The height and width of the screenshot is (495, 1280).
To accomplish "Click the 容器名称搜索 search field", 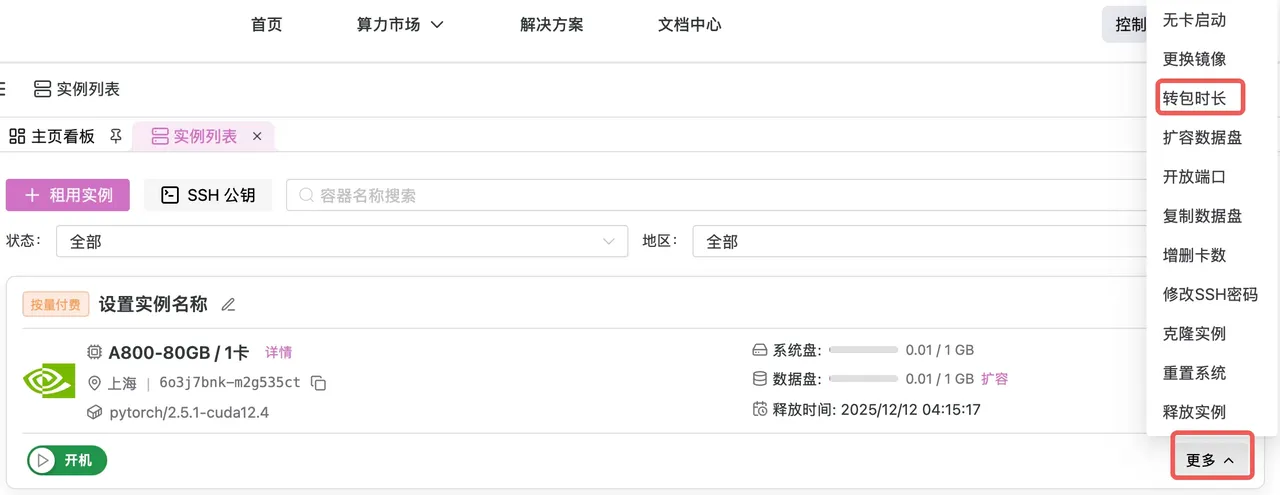I will (x=716, y=196).
